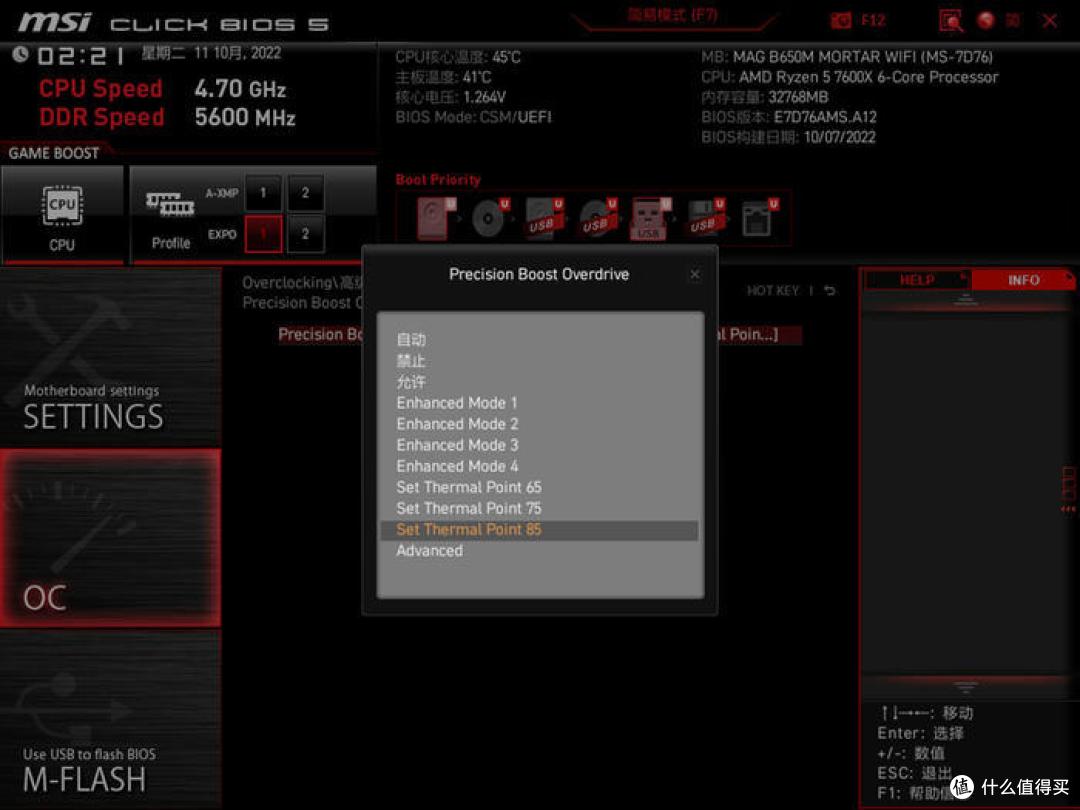Toggle A-XMP profile 1
The height and width of the screenshot is (810, 1080).
pos(262,193)
